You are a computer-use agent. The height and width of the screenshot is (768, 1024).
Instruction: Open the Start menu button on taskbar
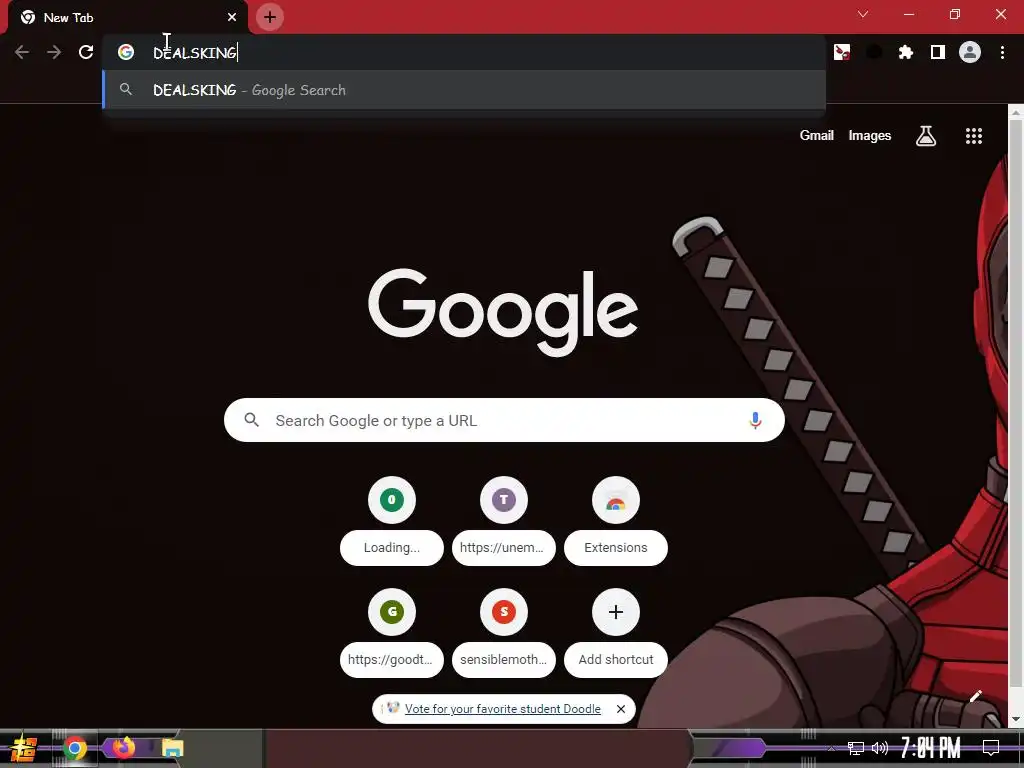pyautogui.click(x=23, y=748)
